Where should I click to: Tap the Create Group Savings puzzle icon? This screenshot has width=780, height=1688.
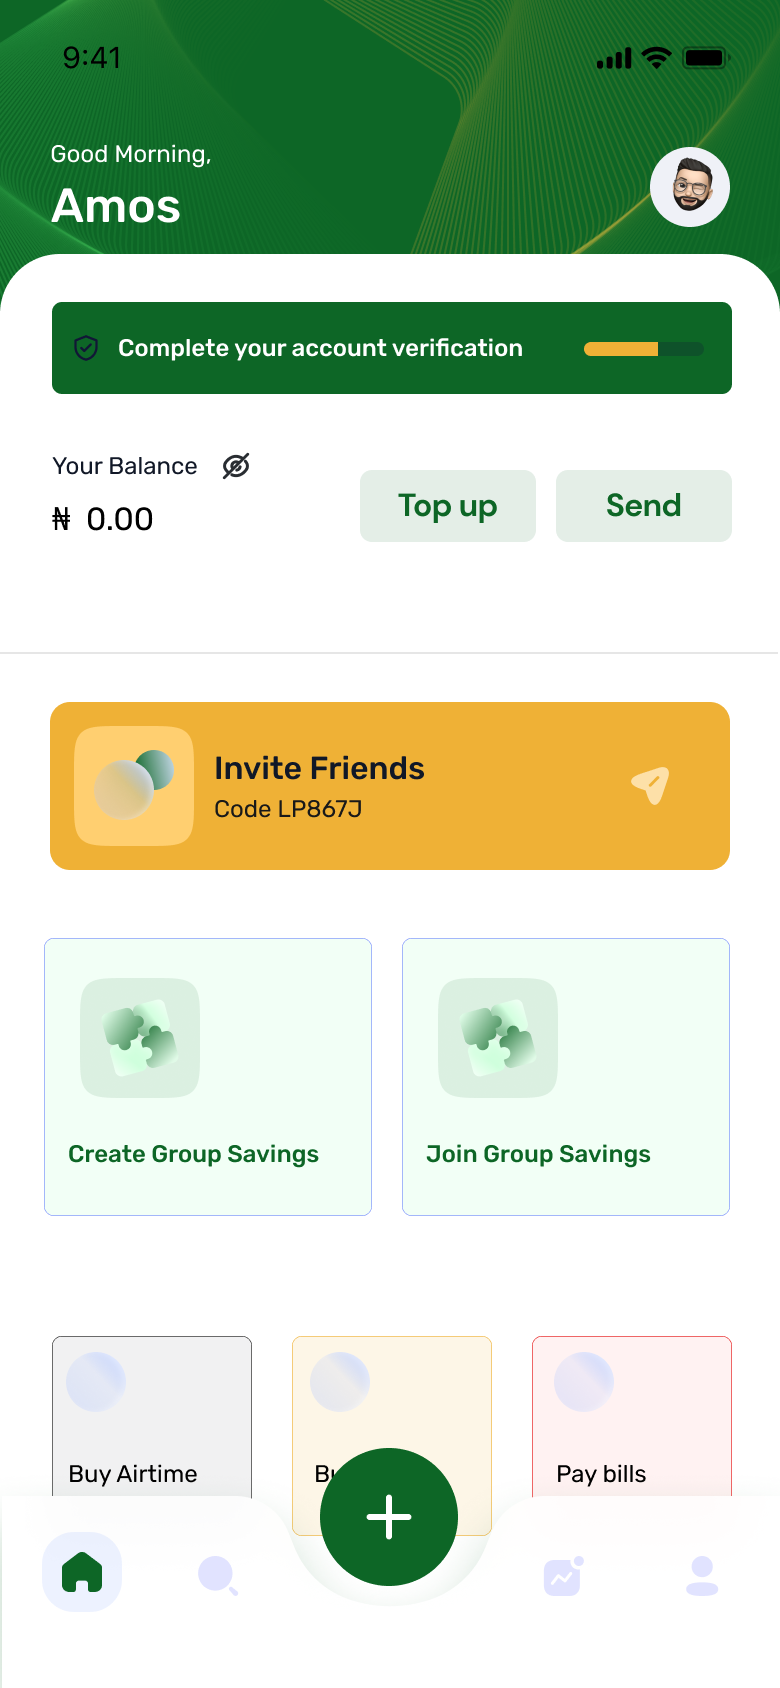point(140,1038)
